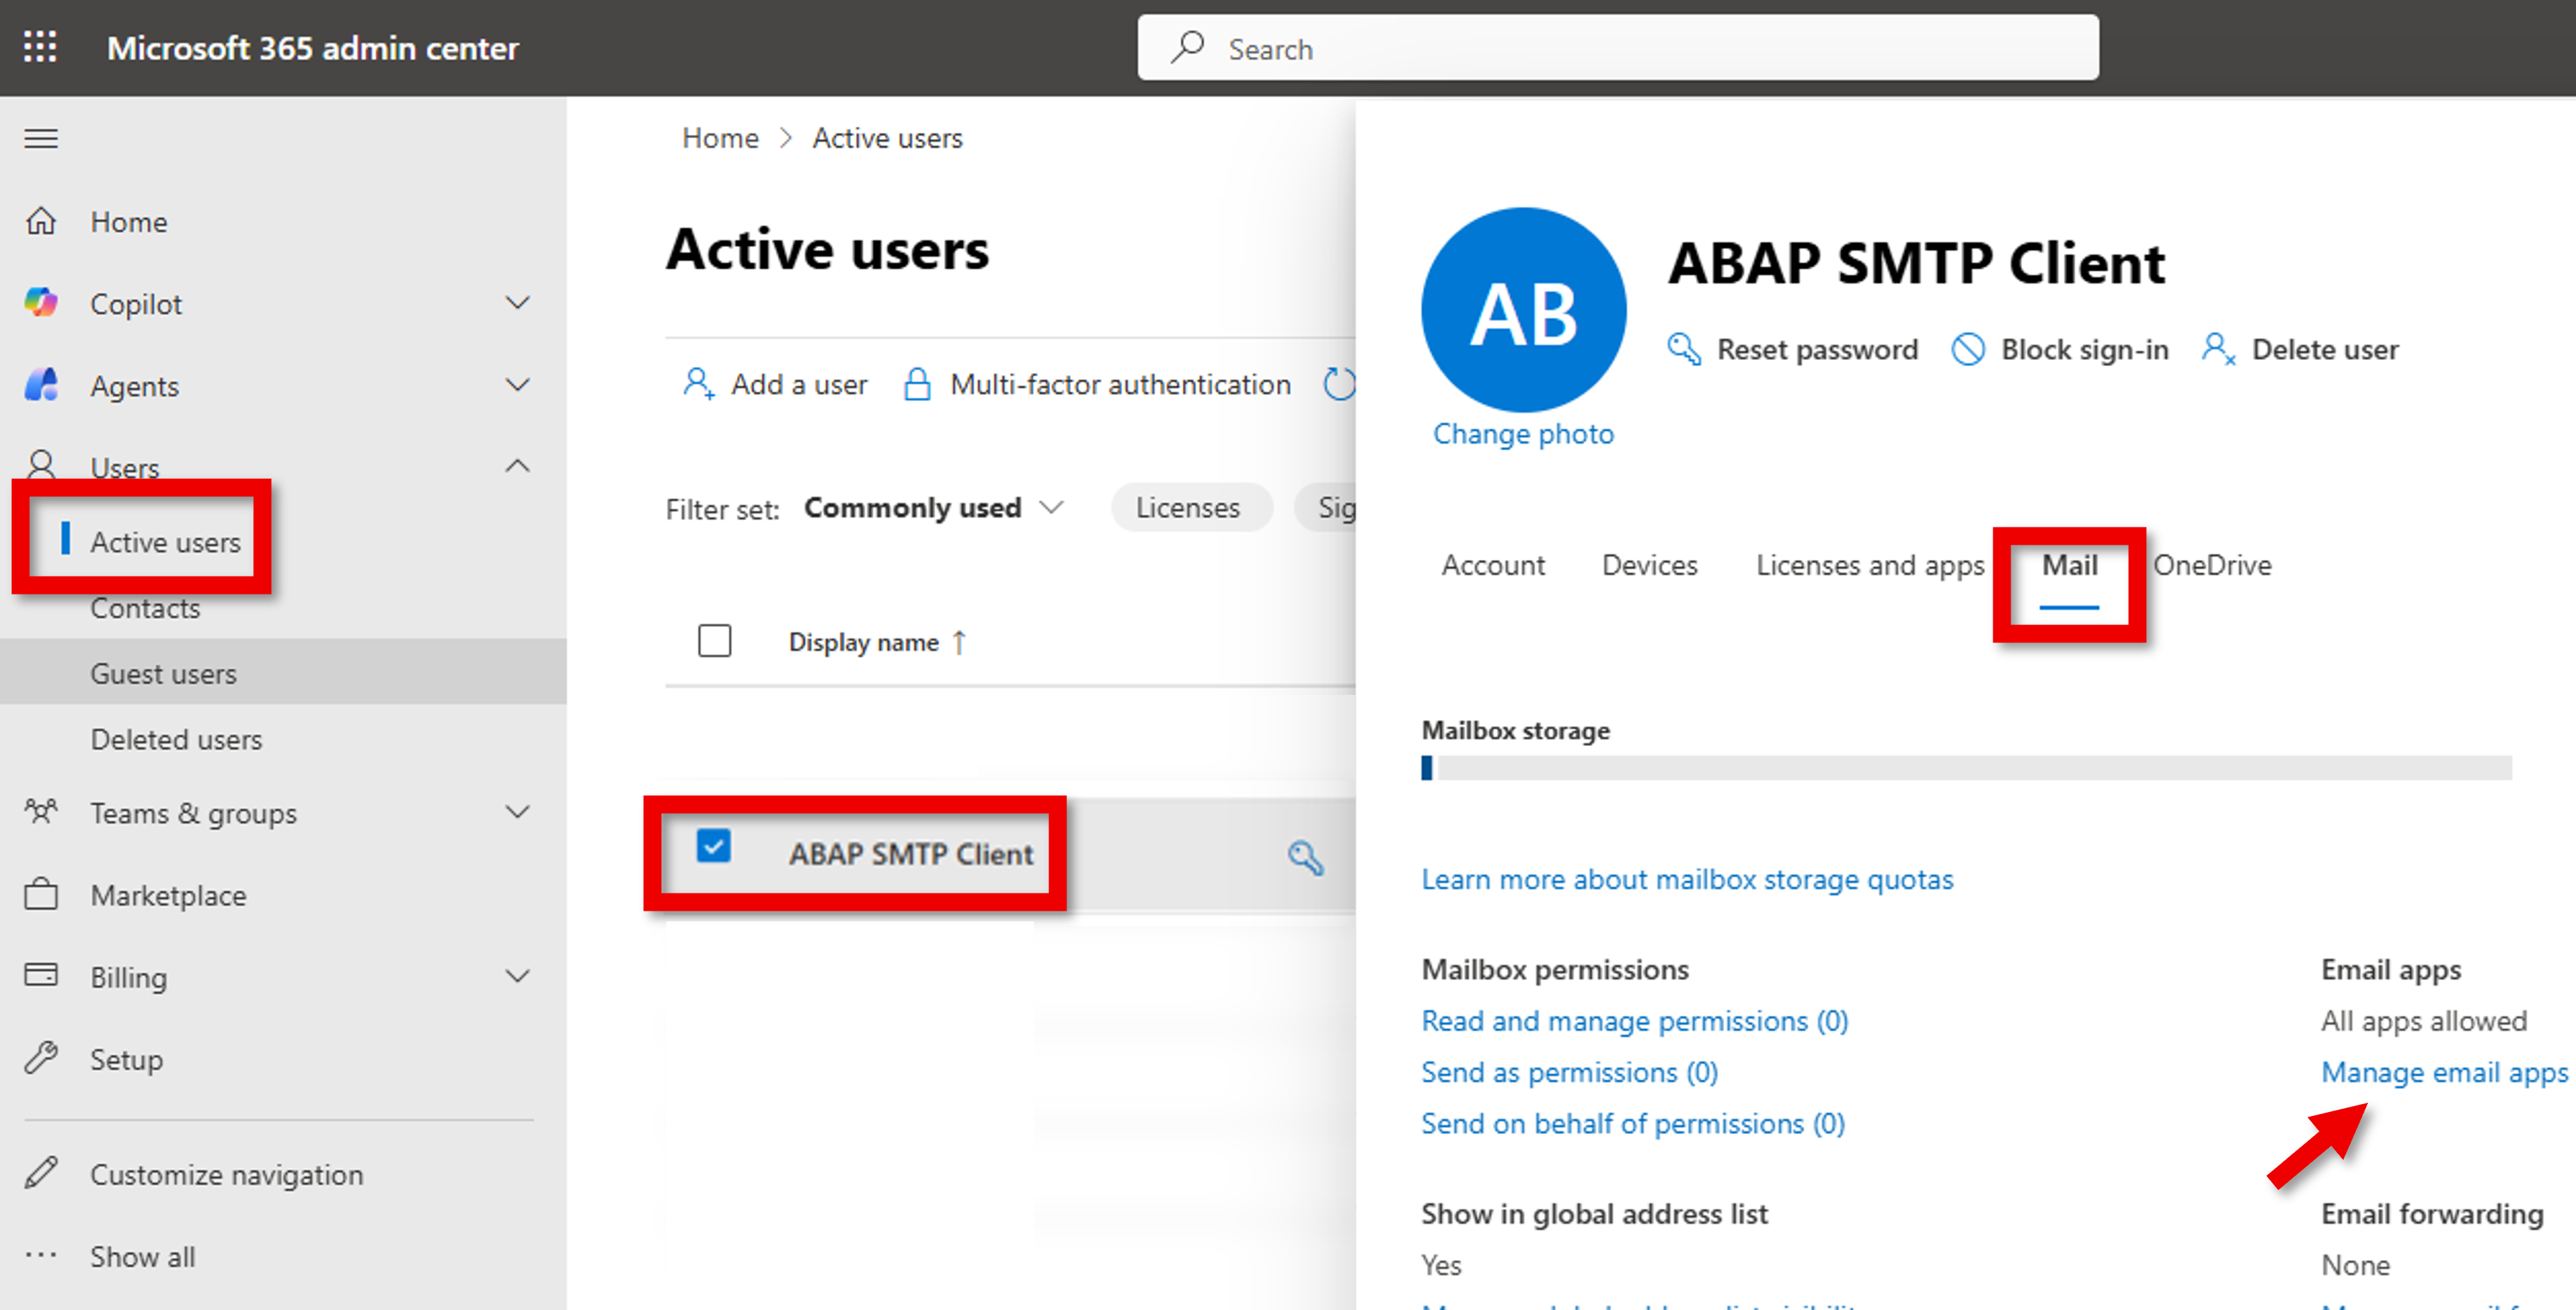
Task: Click the Multi-factor authentication lock icon
Action: tap(917, 383)
